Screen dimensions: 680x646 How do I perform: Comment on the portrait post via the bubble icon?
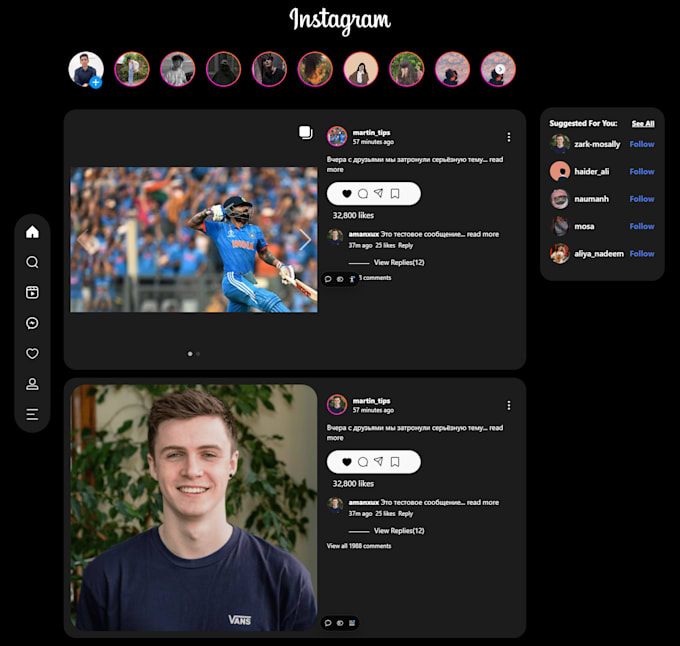(x=363, y=462)
